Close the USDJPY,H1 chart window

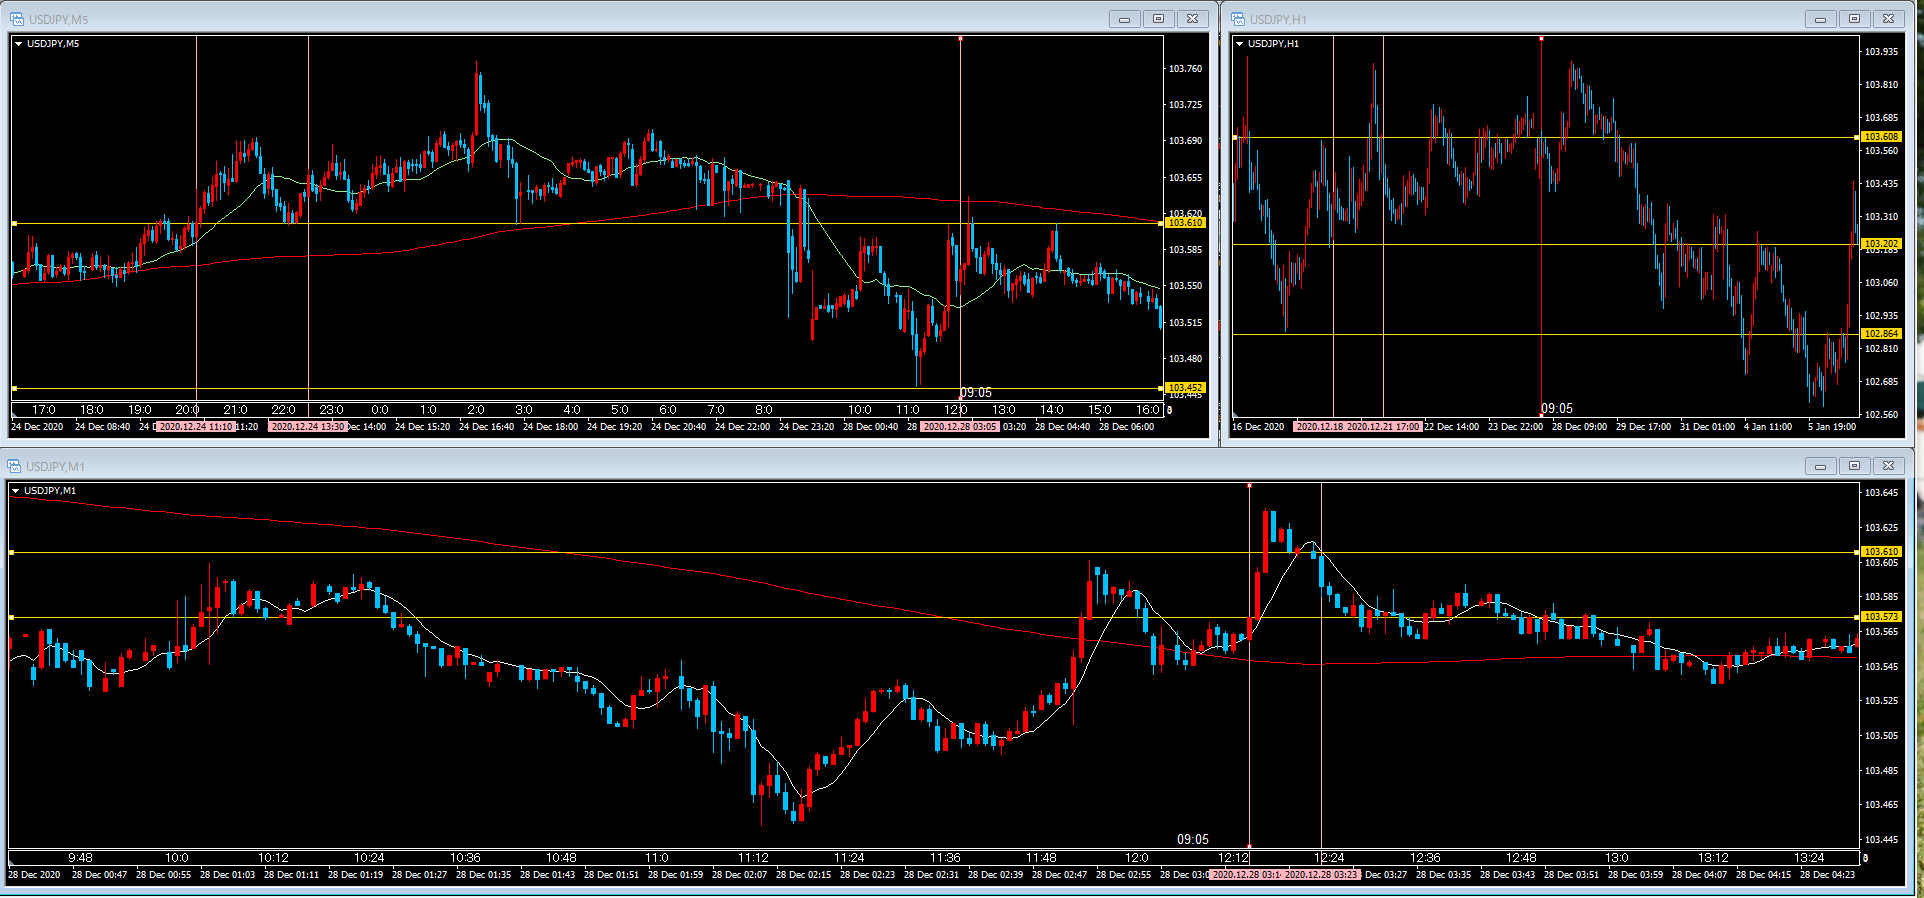tap(1888, 19)
